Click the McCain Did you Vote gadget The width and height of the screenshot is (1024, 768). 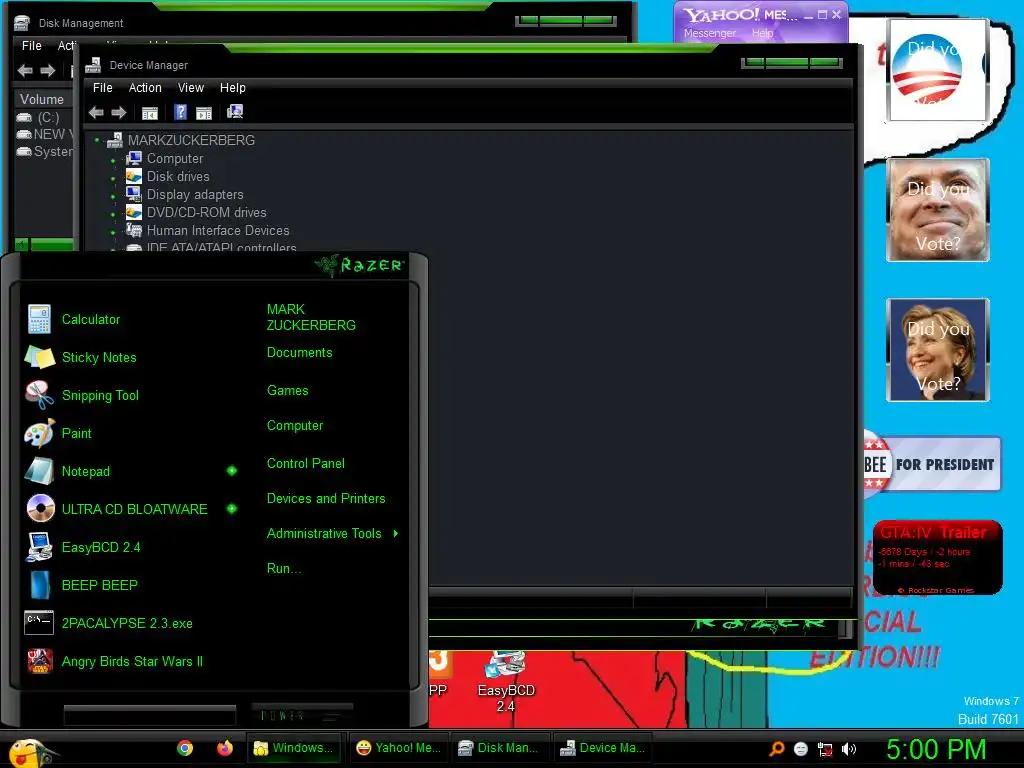click(937, 210)
